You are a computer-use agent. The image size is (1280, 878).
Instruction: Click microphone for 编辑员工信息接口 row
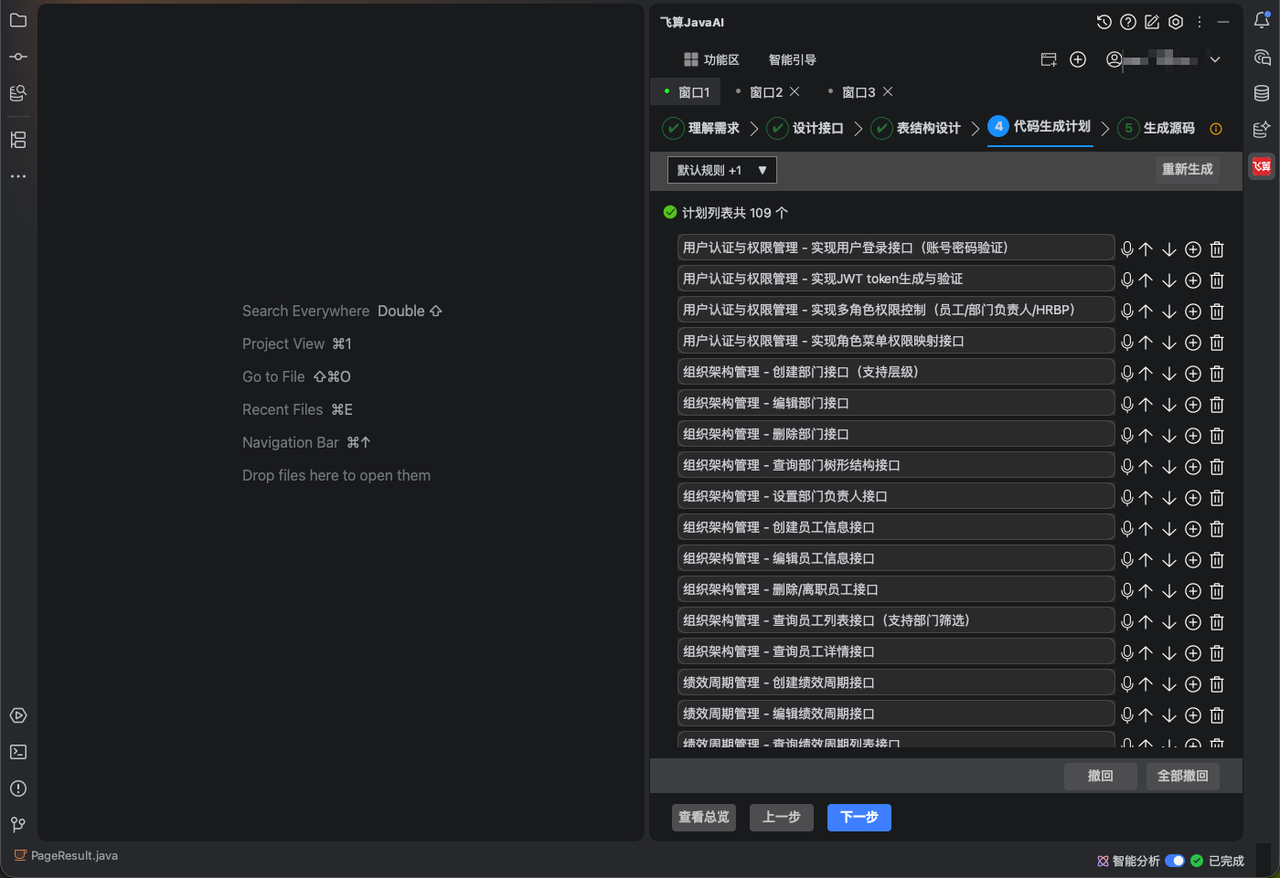point(1127,559)
